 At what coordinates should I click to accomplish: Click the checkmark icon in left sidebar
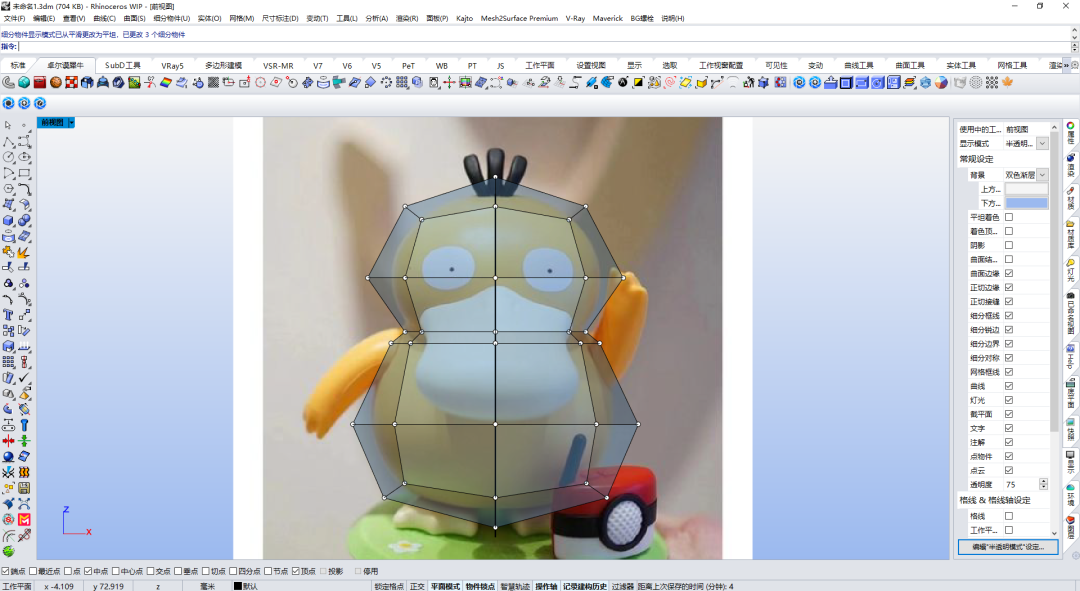click(x=24, y=377)
